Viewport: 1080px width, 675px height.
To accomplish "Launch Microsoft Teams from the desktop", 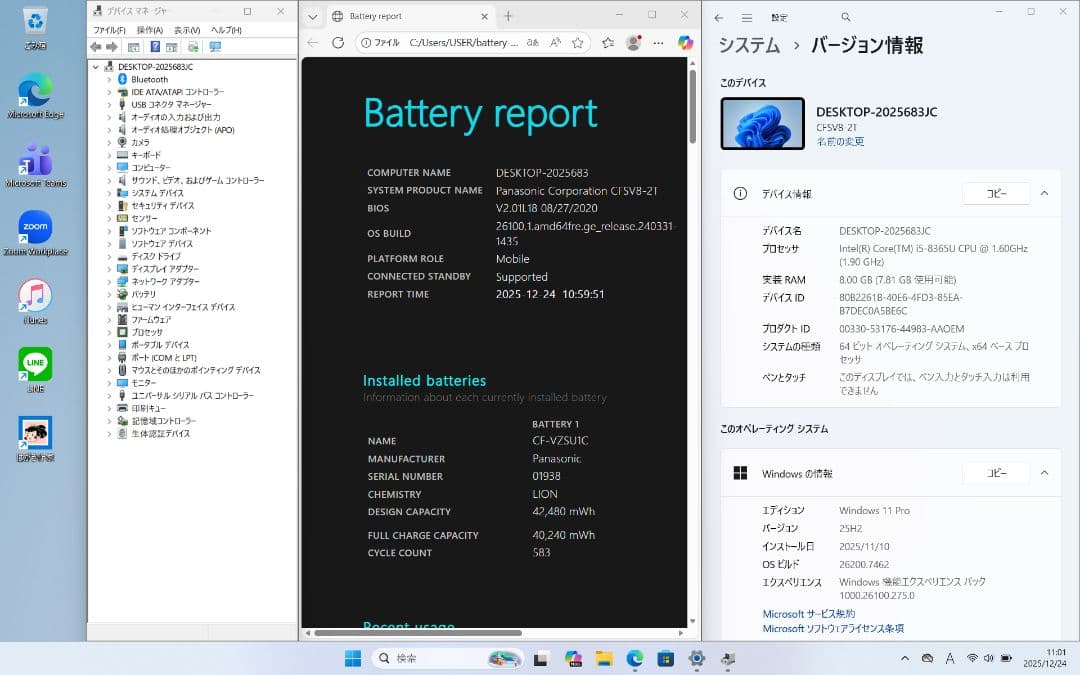I will [x=35, y=165].
